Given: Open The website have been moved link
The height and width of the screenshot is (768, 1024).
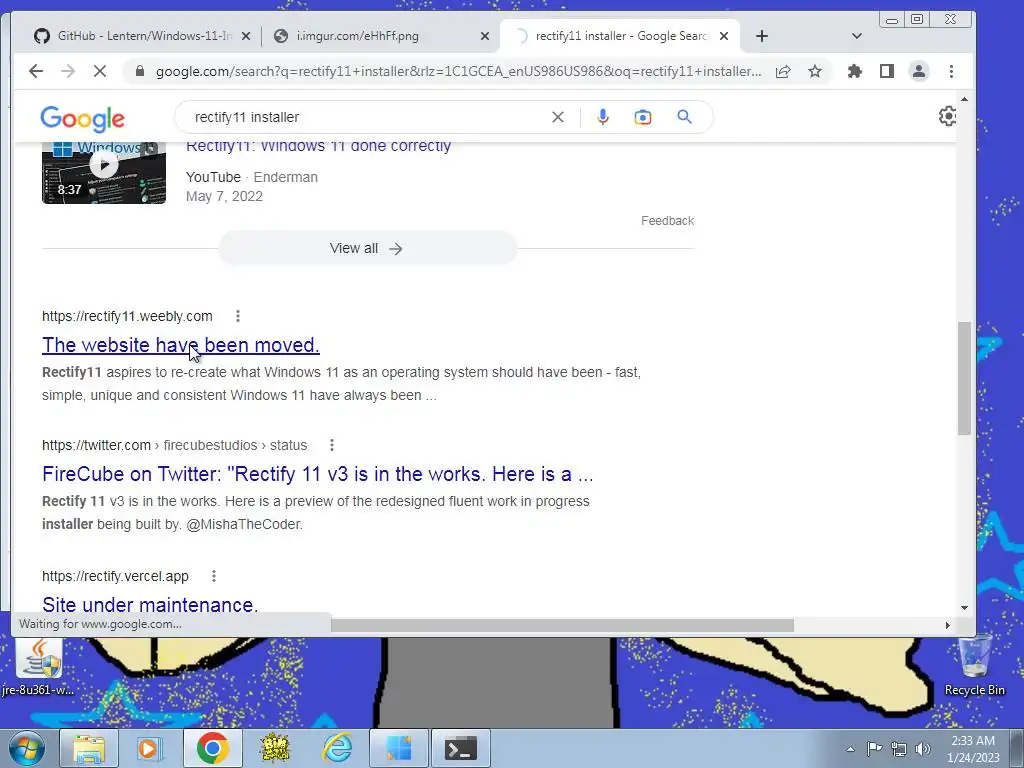Looking at the screenshot, I should pyautogui.click(x=181, y=345).
